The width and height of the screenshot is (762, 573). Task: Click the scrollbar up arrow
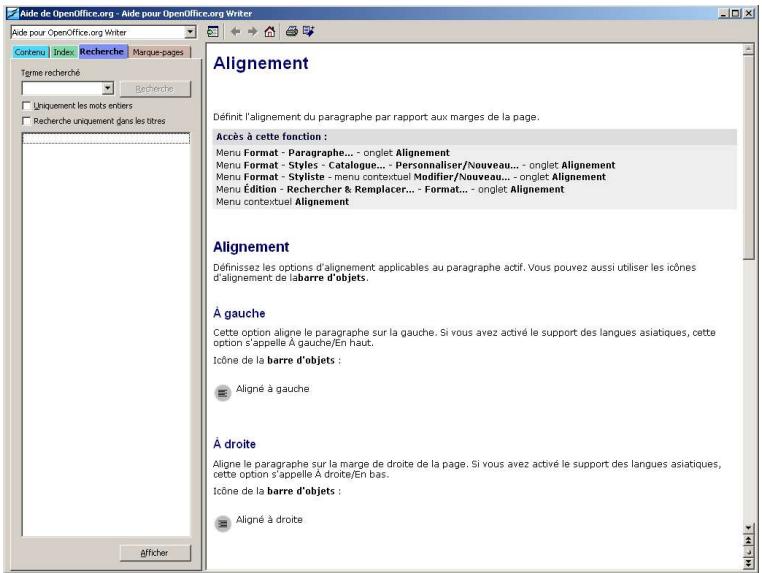[748, 49]
